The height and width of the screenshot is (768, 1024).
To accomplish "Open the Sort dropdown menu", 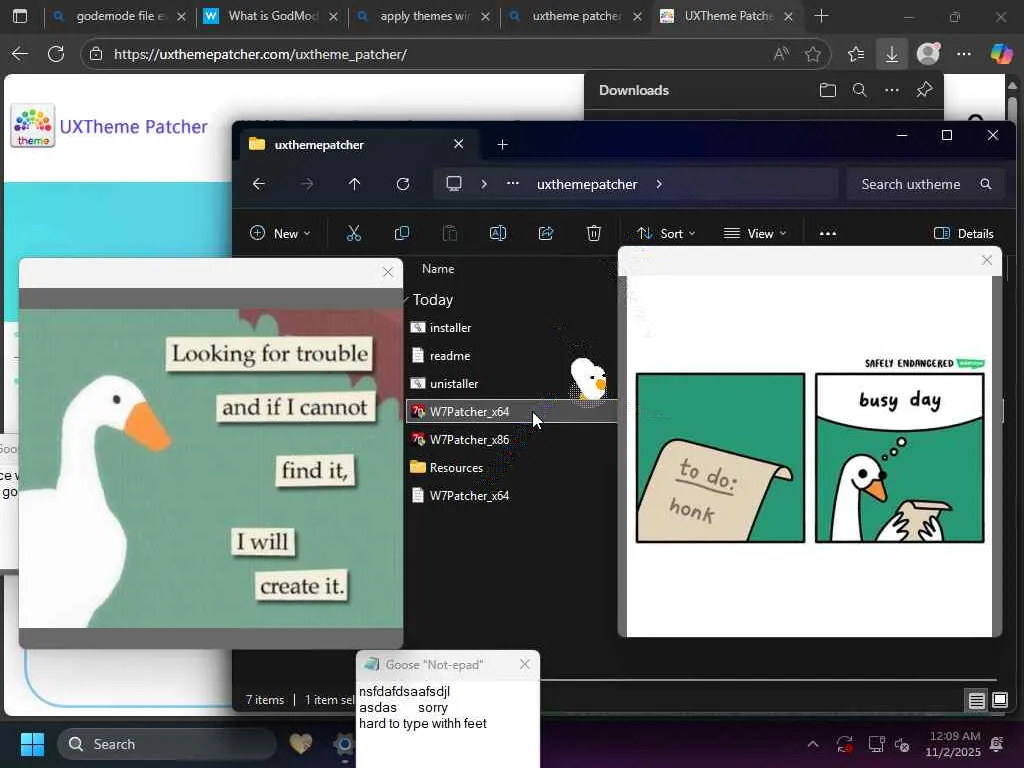I will pyautogui.click(x=667, y=233).
